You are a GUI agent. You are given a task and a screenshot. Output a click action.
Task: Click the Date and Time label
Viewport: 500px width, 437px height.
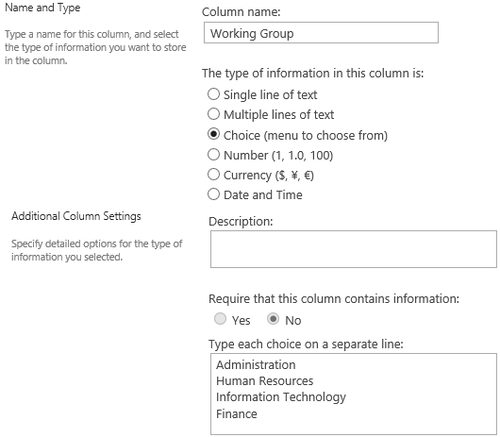(x=263, y=195)
